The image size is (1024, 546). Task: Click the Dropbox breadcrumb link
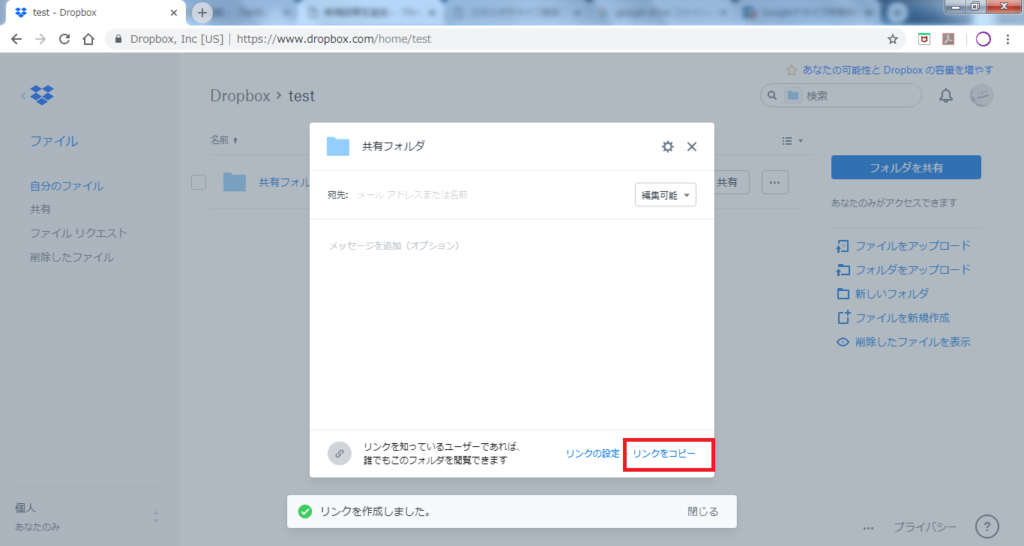(240, 96)
